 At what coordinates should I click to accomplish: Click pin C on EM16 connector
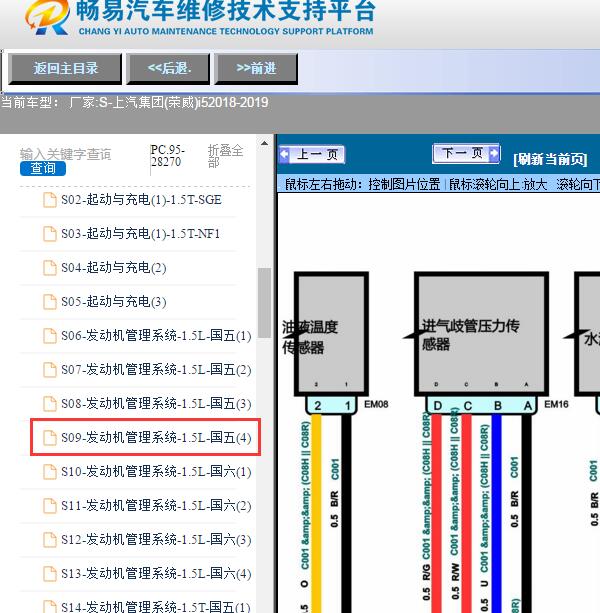467,406
